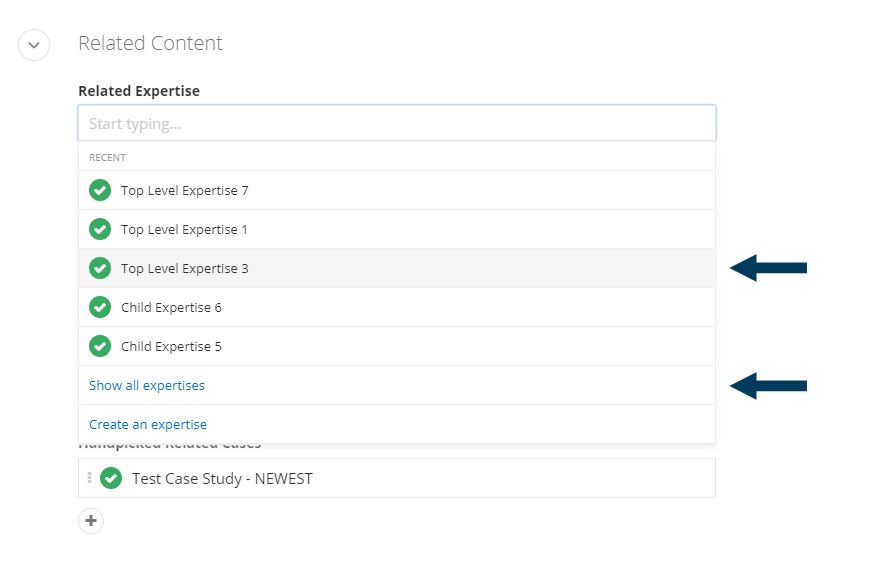Add a related case with plus button
The height and width of the screenshot is (562, 894).
(x=91, y=521)
